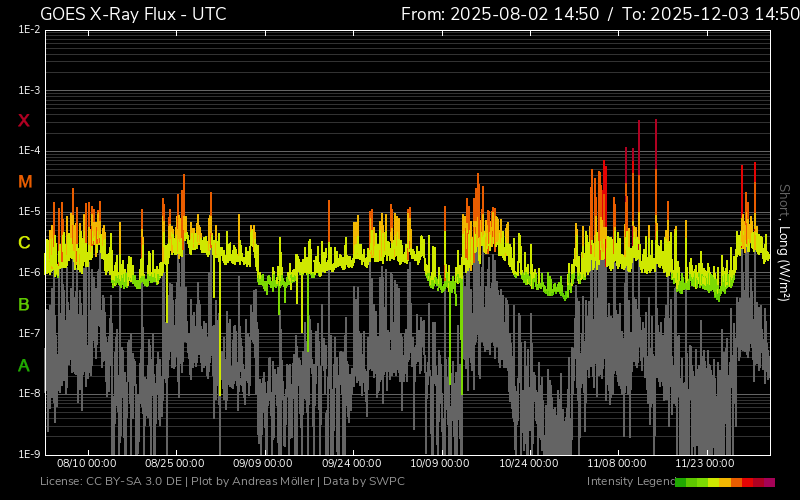The image size is (800, 500).
Task: Click the green B flare class label
Action: pyautogui.click(x=24, y=304)
